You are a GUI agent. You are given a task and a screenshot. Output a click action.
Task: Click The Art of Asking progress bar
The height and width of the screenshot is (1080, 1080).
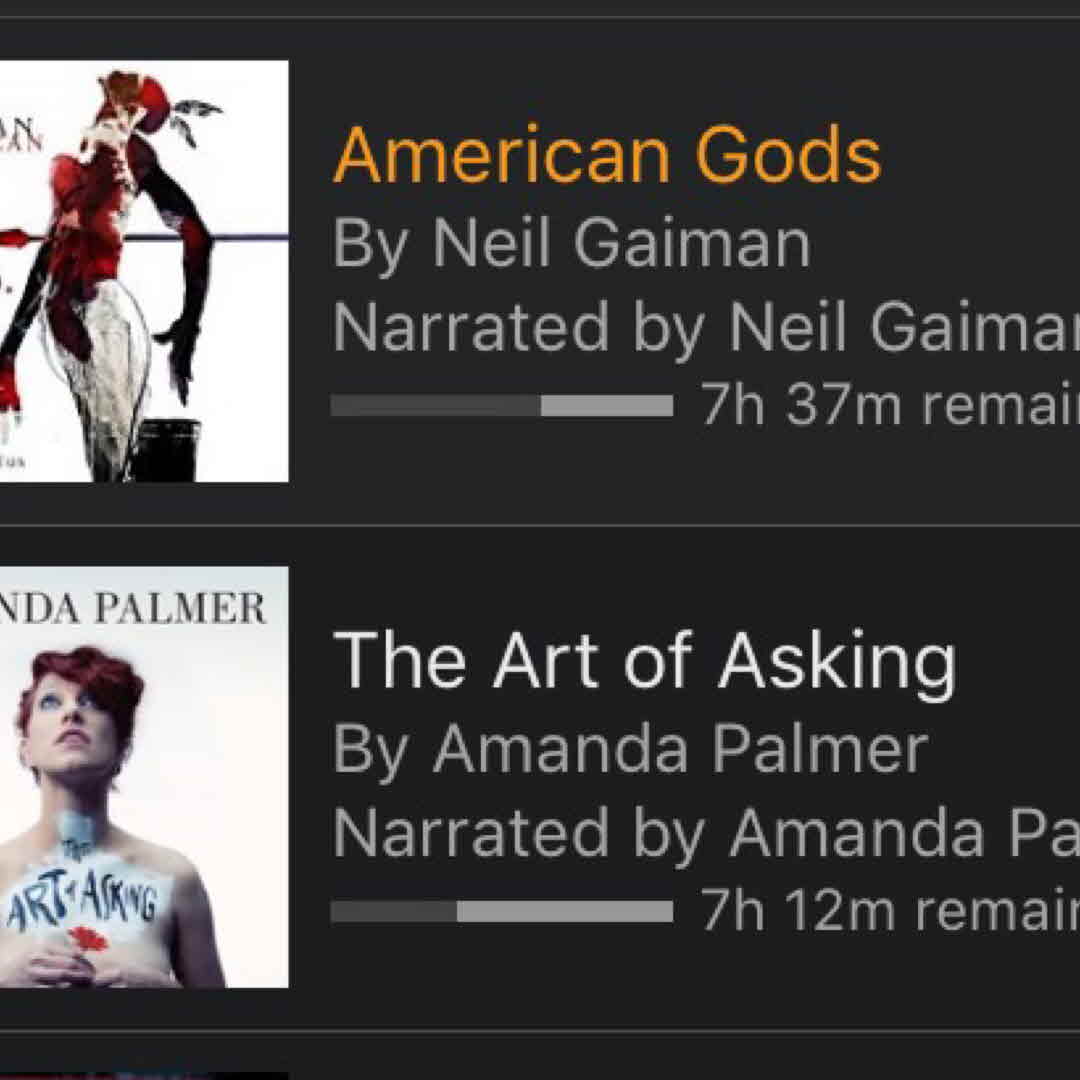point(501,911)
